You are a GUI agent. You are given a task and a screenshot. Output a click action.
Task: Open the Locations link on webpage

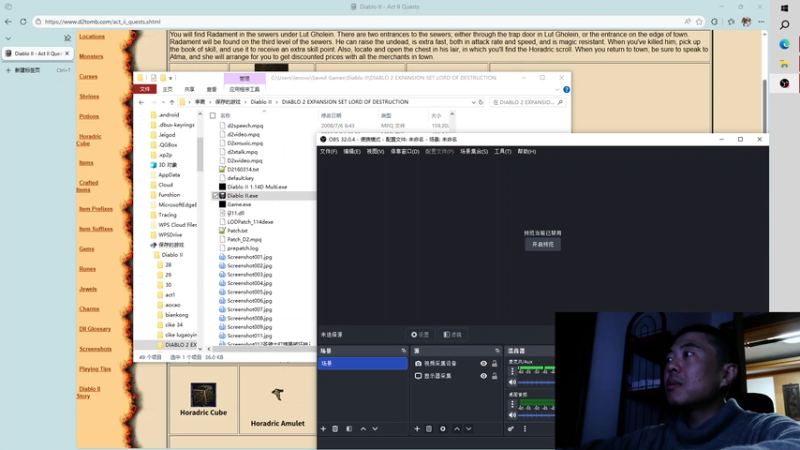click(92, 37)
